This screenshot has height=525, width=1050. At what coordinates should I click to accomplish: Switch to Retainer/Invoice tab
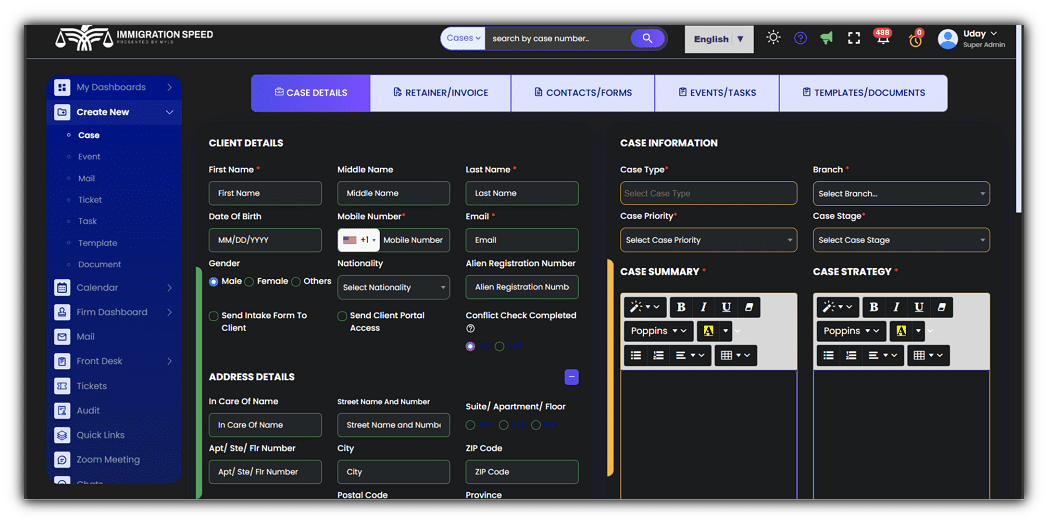[x=441, y=93]
